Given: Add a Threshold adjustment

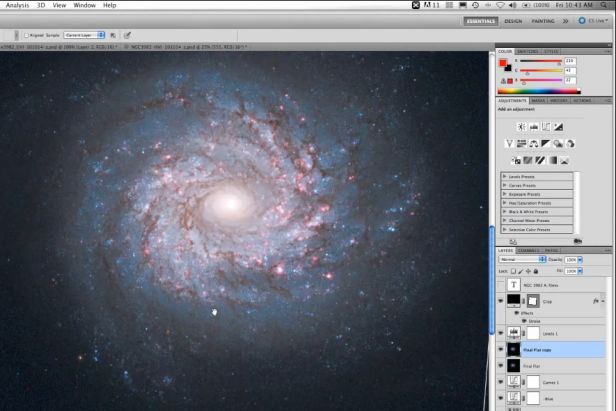Looking at the screenshot, I should (x=540, y=160).
